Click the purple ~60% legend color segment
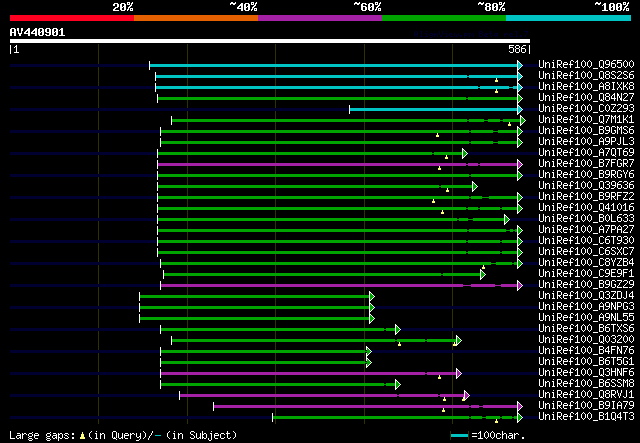Image resolution: width=640 pixels, height=443 pixels. pos(320,18)
